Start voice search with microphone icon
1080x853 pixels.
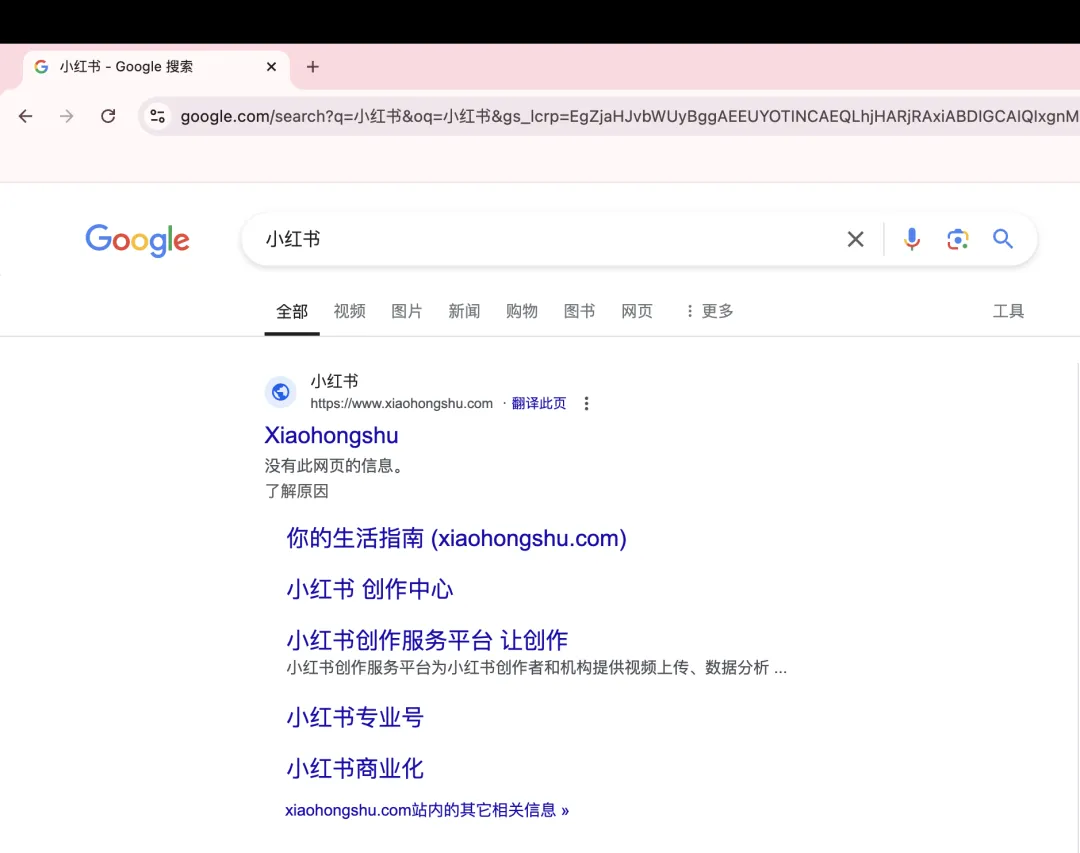tap(911, 239)
